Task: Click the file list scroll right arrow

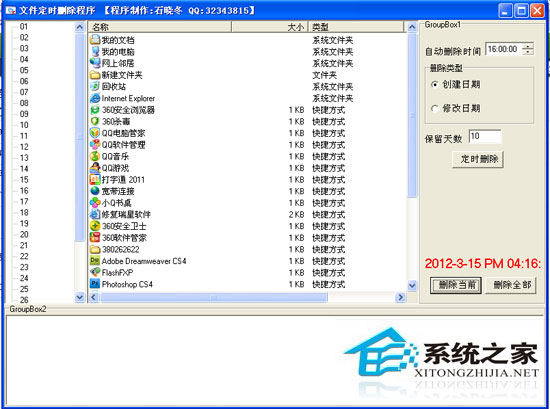Action: (400, 297)
